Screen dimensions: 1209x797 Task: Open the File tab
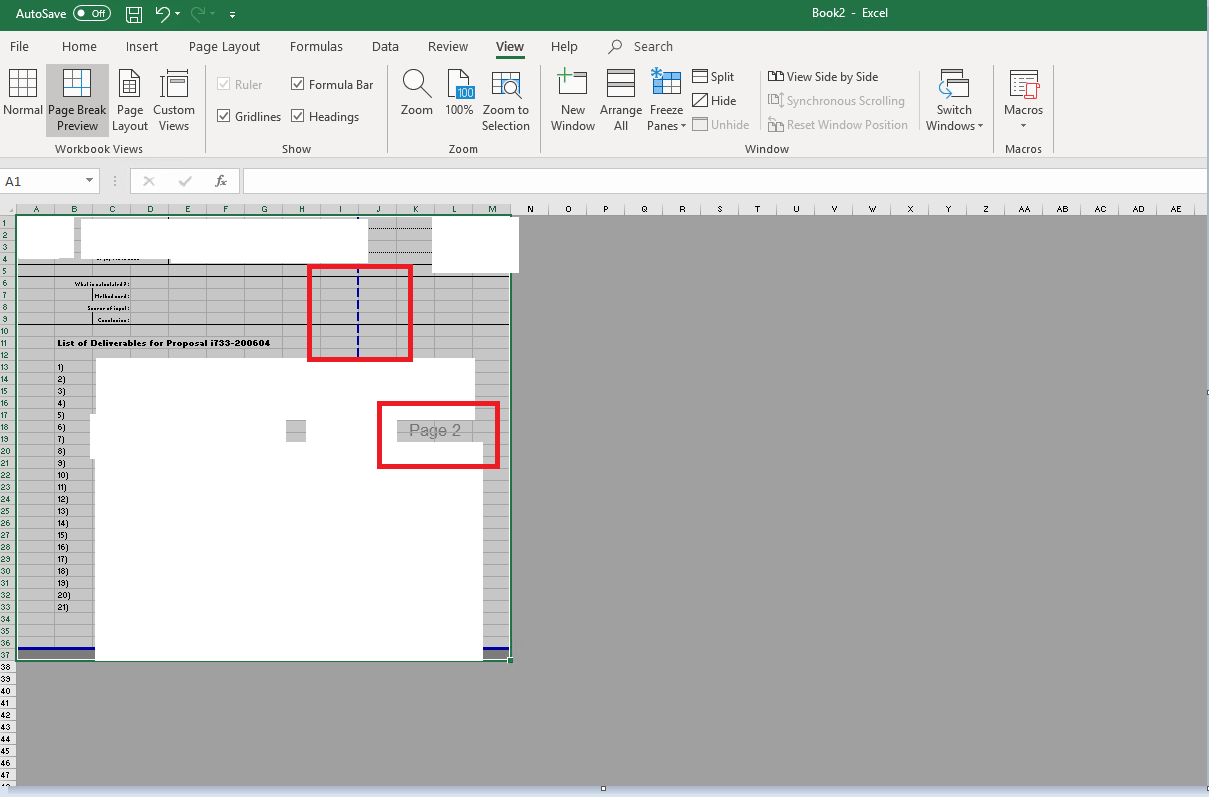(20, 47)
